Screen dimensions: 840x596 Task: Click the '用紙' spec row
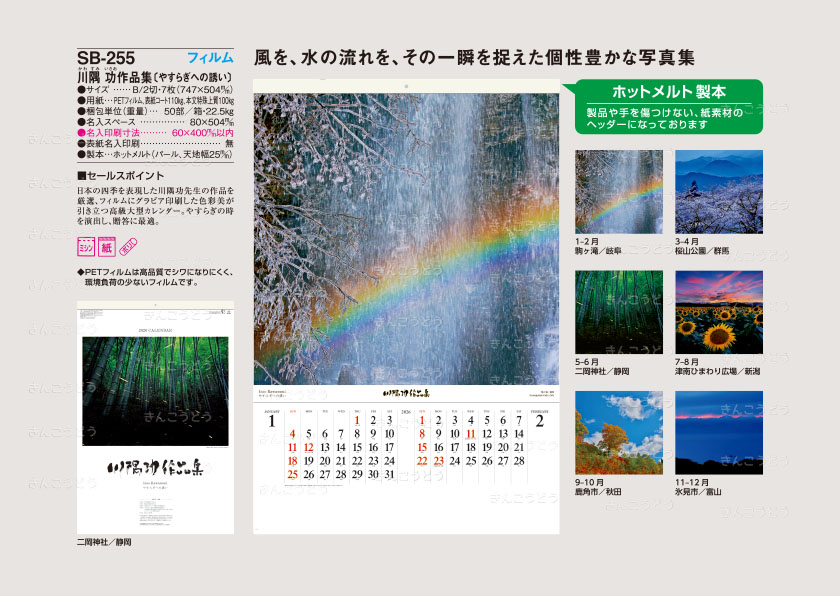[155, 100]
